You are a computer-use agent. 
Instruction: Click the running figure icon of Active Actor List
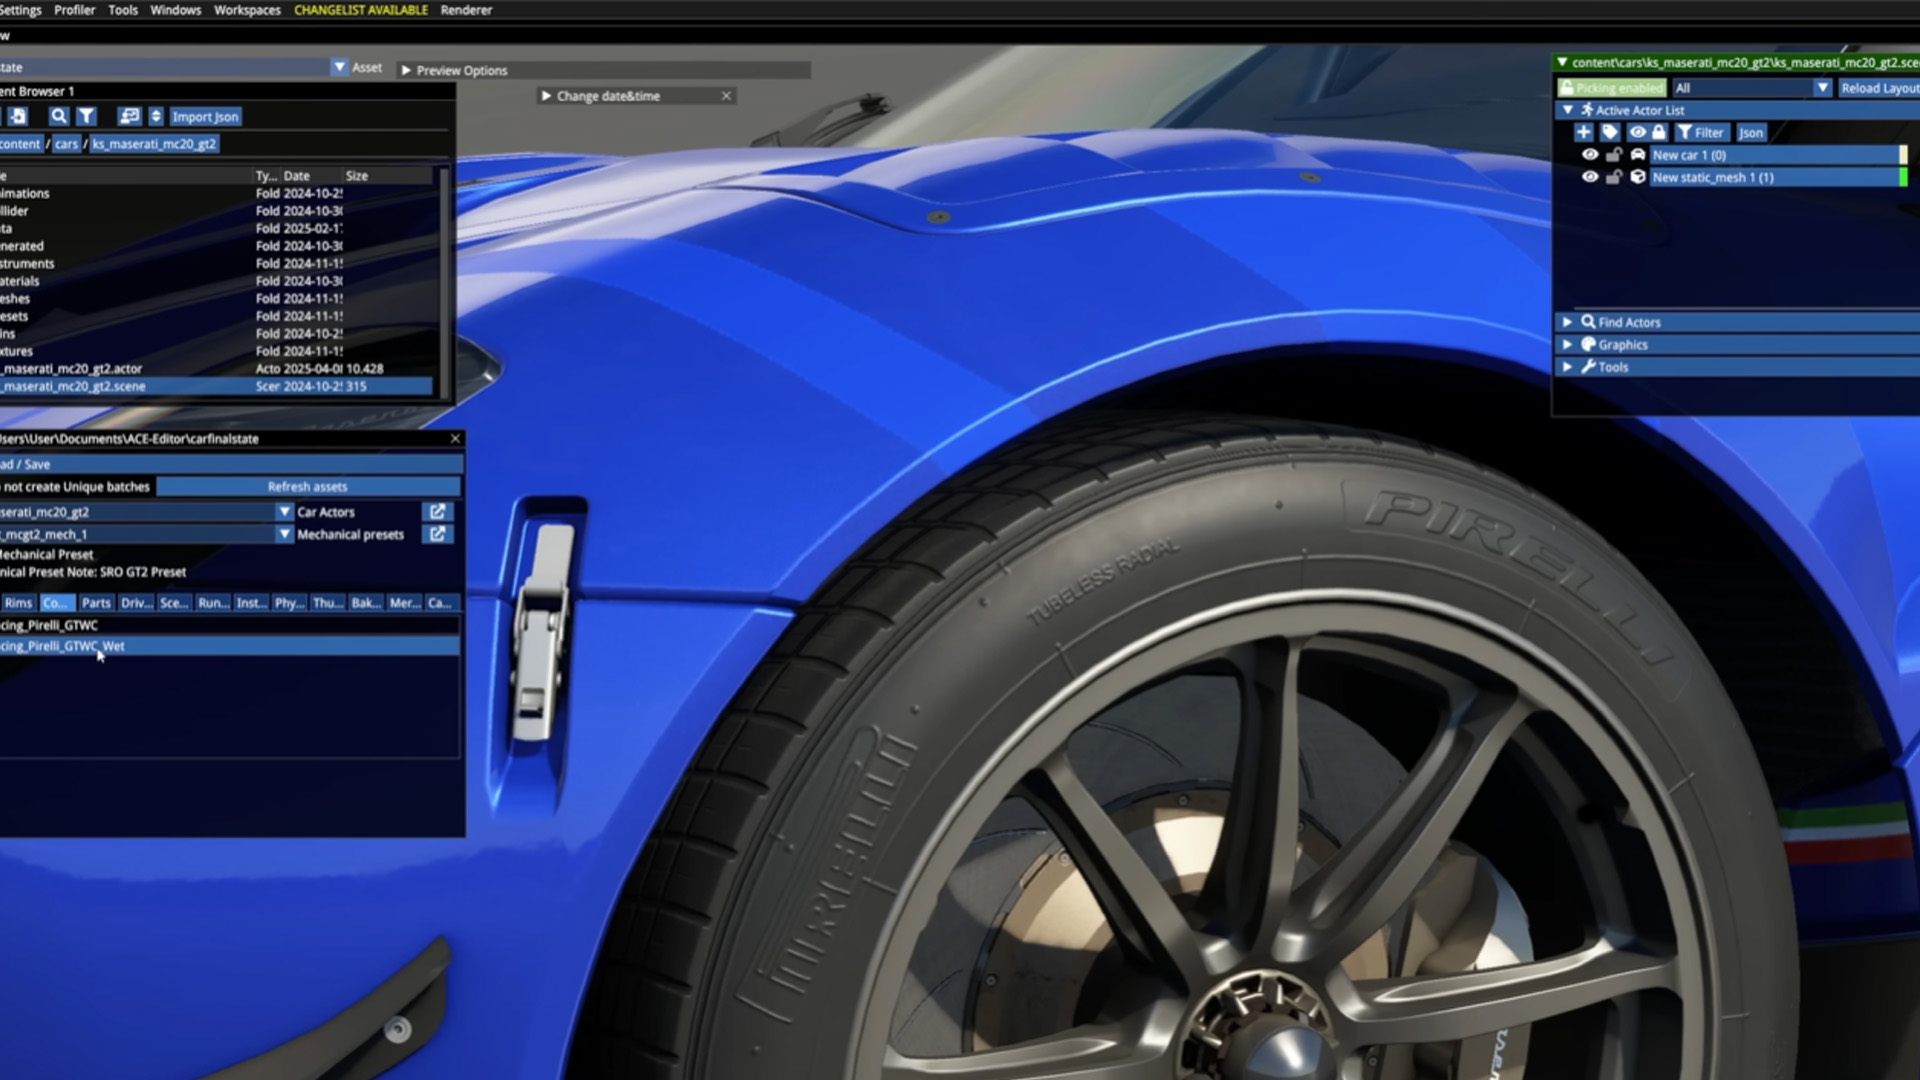point(1587,110)
